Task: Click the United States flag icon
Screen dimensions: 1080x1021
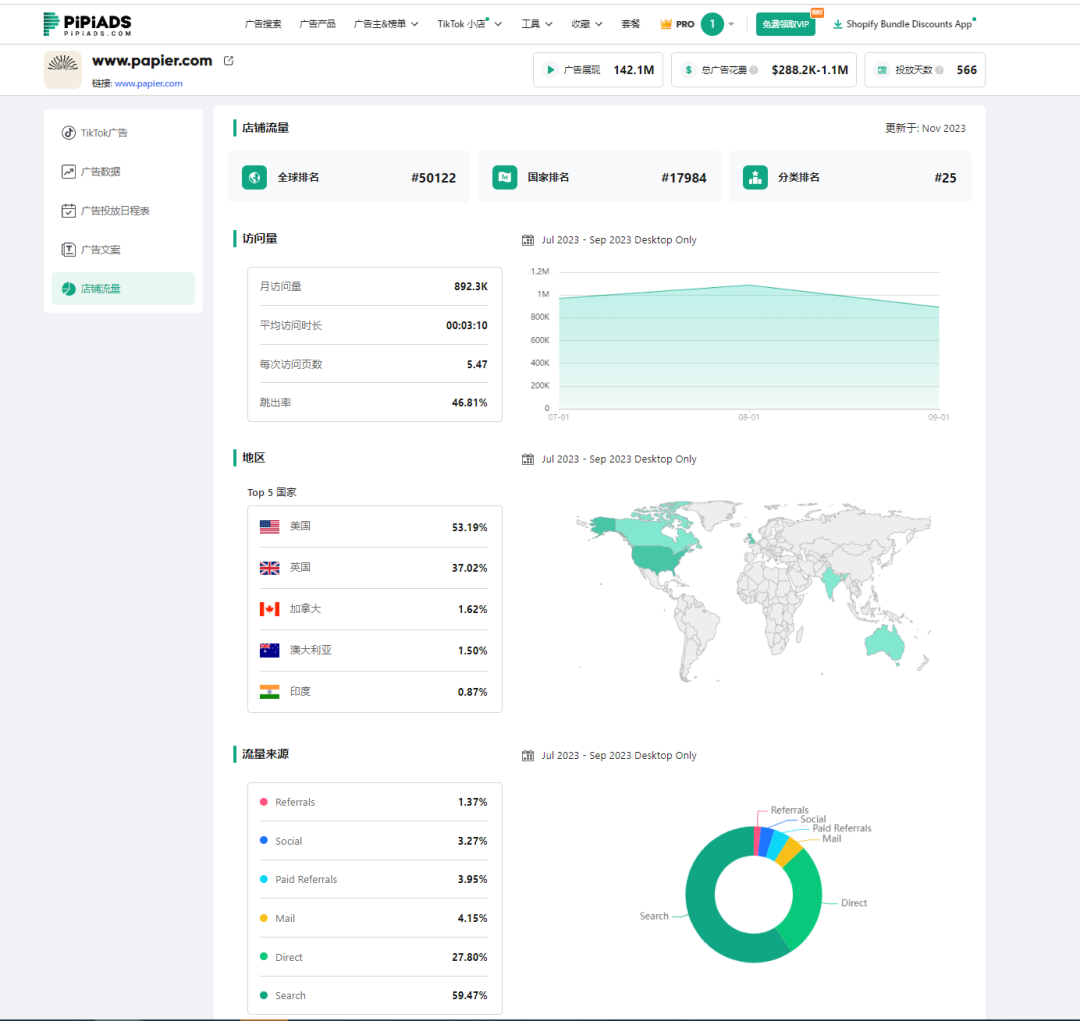Action: [269, 526]
